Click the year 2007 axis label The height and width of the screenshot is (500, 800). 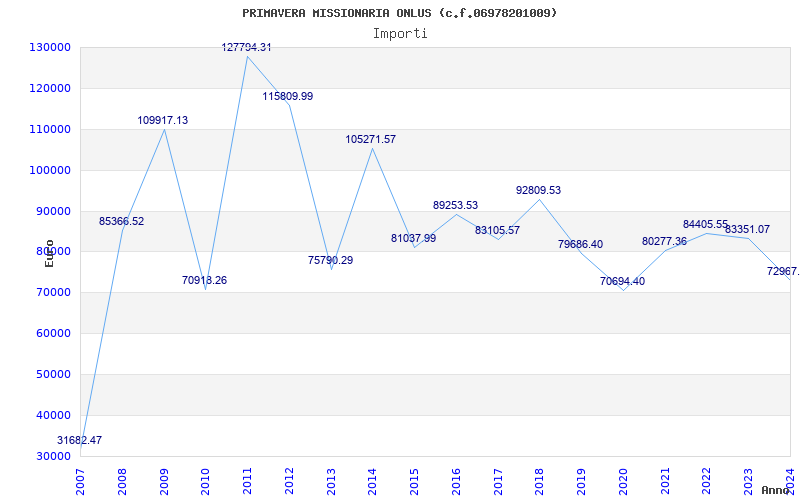click(x=81, y=482)
